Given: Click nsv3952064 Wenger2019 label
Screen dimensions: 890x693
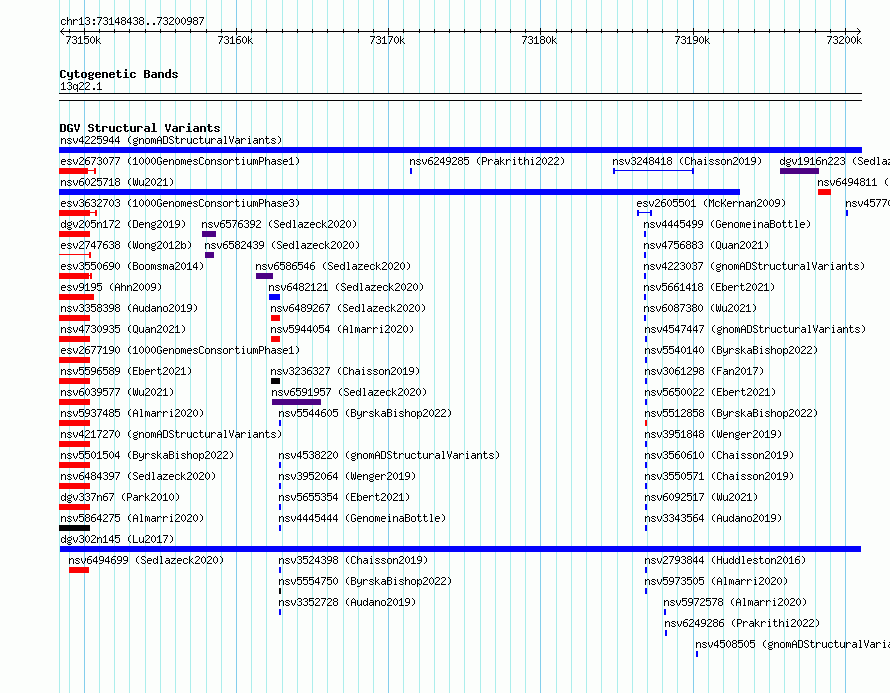Looking at the screenshot, I should [x=347, y=476].
